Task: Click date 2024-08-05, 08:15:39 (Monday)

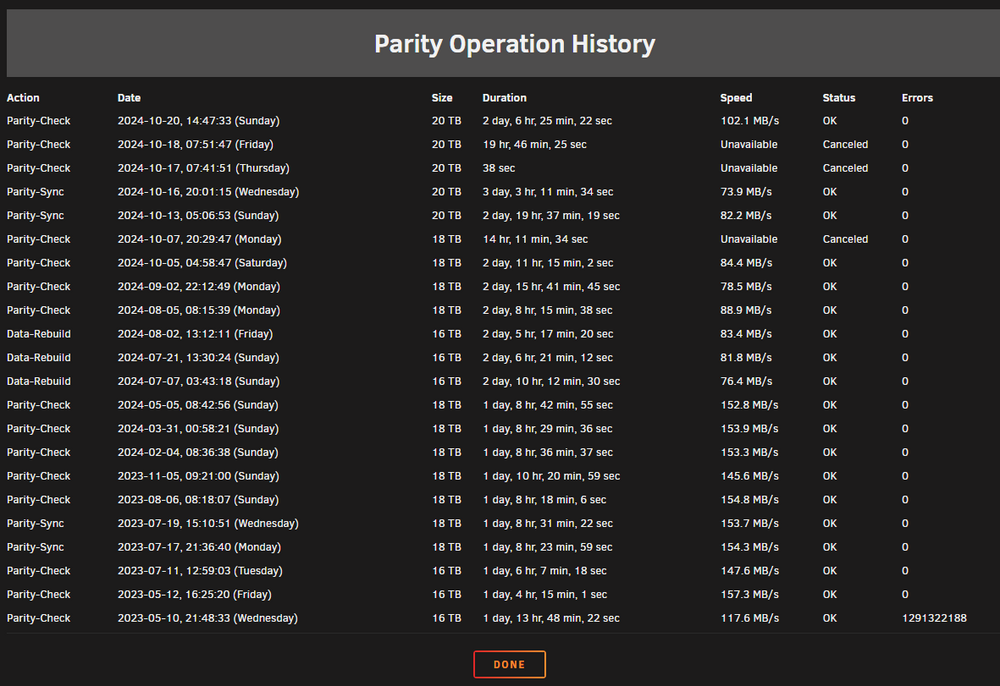Action: pyautogui.click(x=198, y=310)
